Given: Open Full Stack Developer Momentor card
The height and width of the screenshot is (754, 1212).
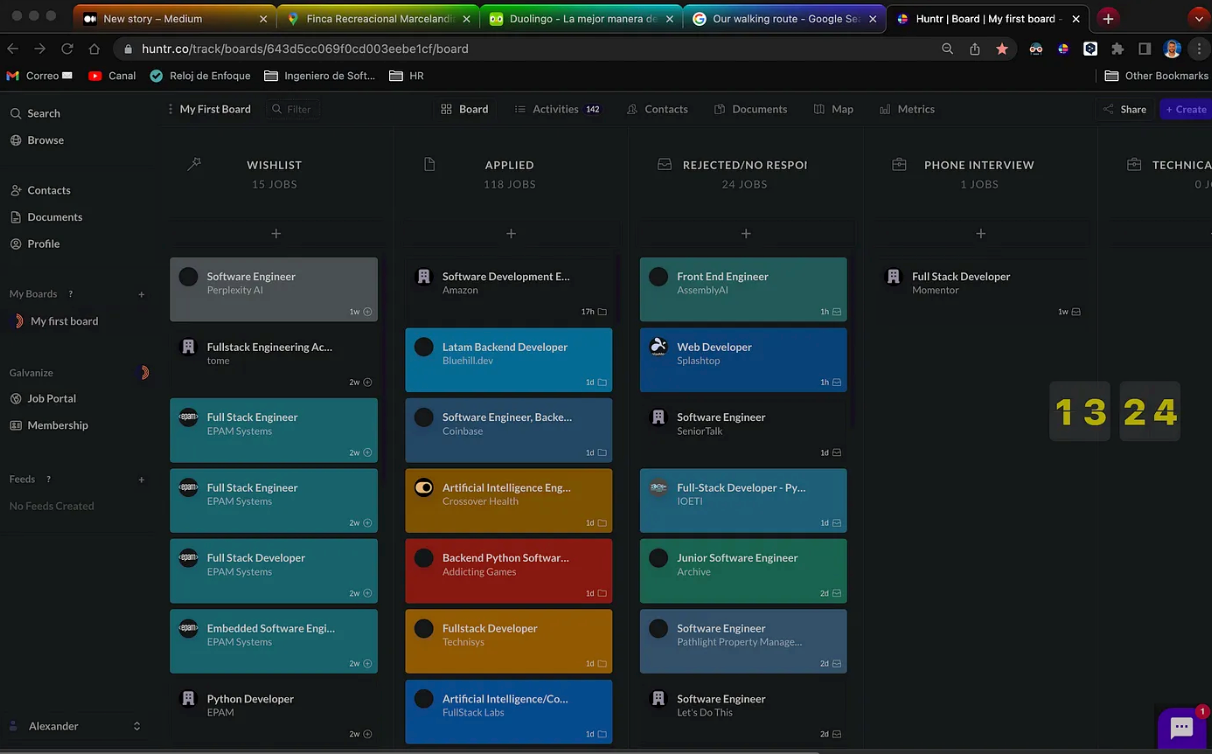Looking at the screenshot, I should (979, 289).
